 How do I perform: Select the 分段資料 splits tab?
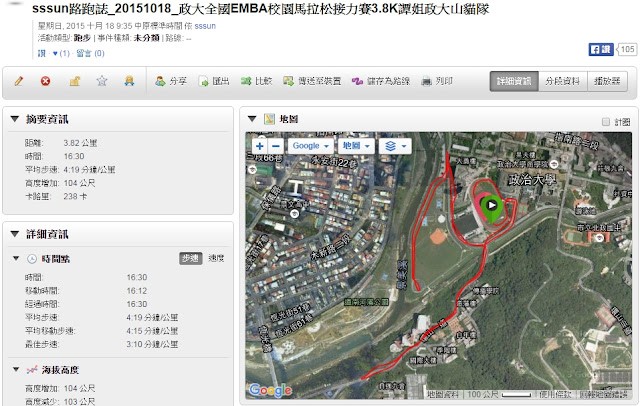tap(563, 81)
